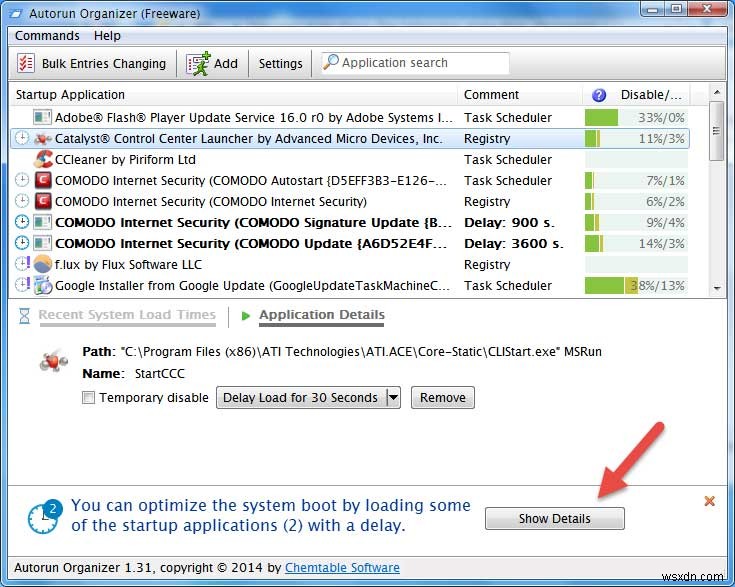Click the Adobe Flash Player entry icon
This screenshot has height=587, width=735.
click(x=42, y=117)
